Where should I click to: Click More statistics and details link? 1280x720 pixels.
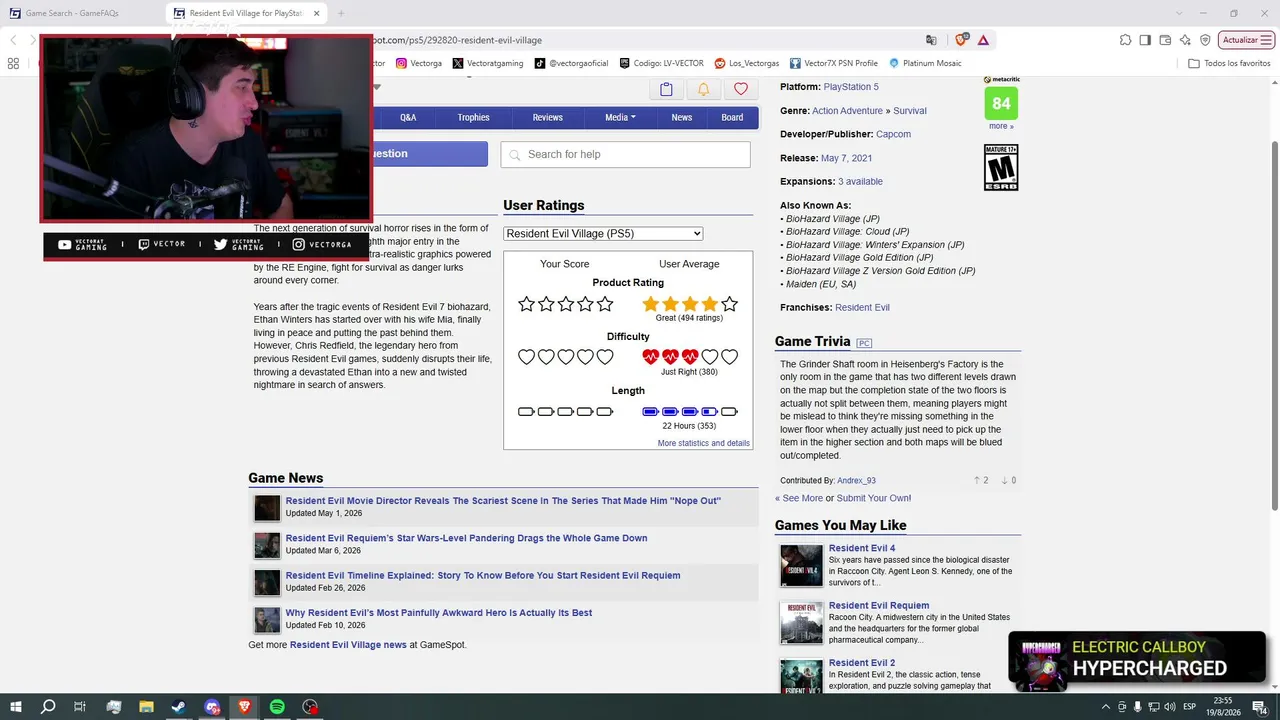(703, 443)
